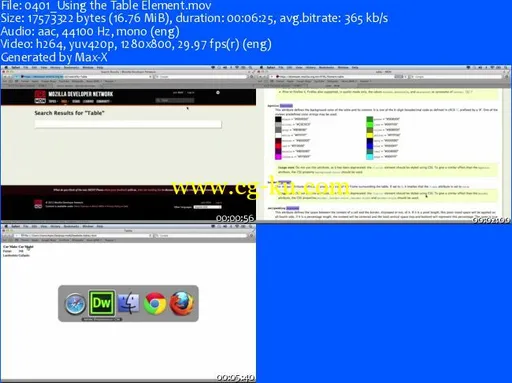Select Finder in the app switcher
Screen dimensions: 512x383
pos(129,303)
